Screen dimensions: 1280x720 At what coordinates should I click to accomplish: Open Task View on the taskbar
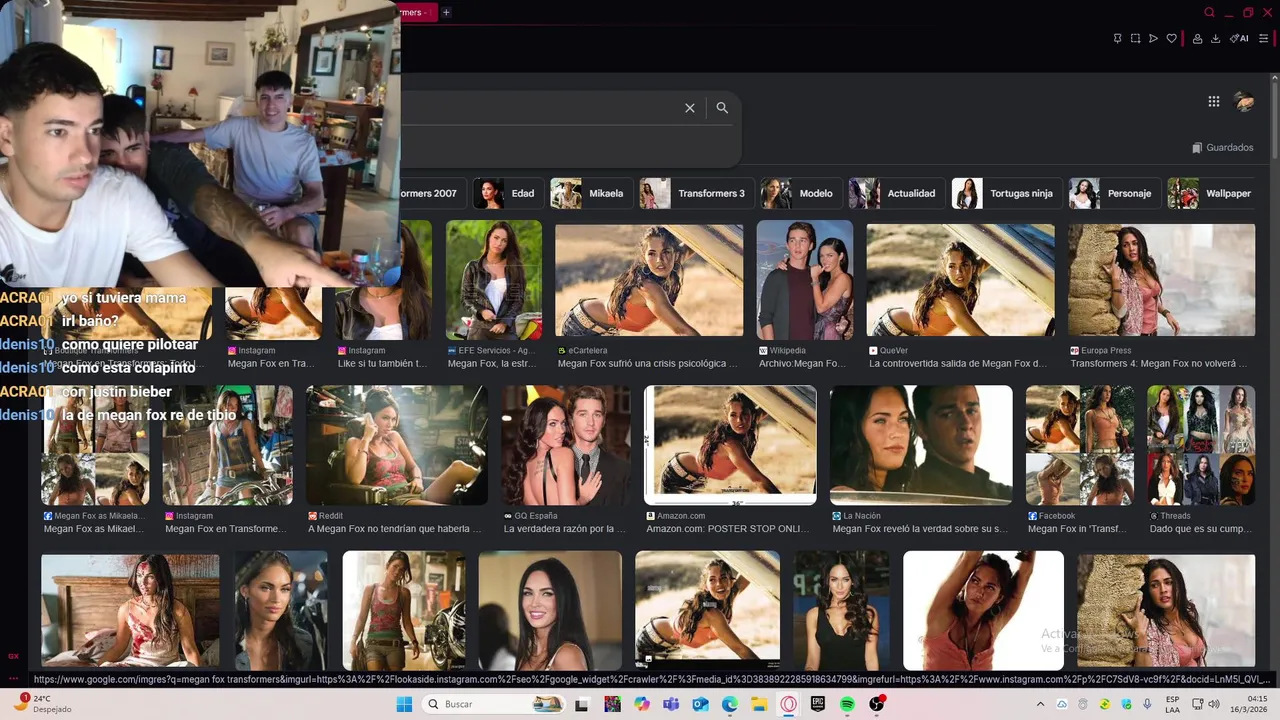point(582,704)
